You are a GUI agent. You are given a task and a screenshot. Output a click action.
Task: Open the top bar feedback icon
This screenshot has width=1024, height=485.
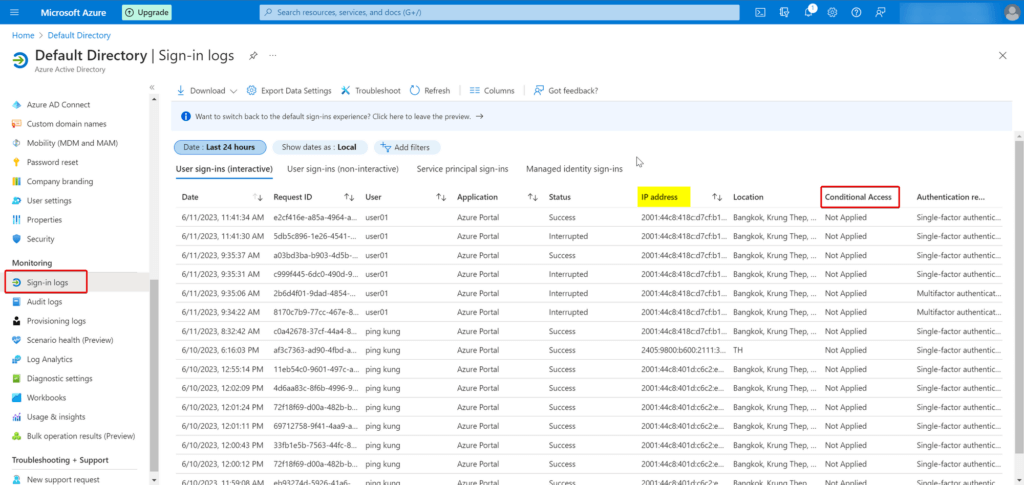click(x=880, y=12)
